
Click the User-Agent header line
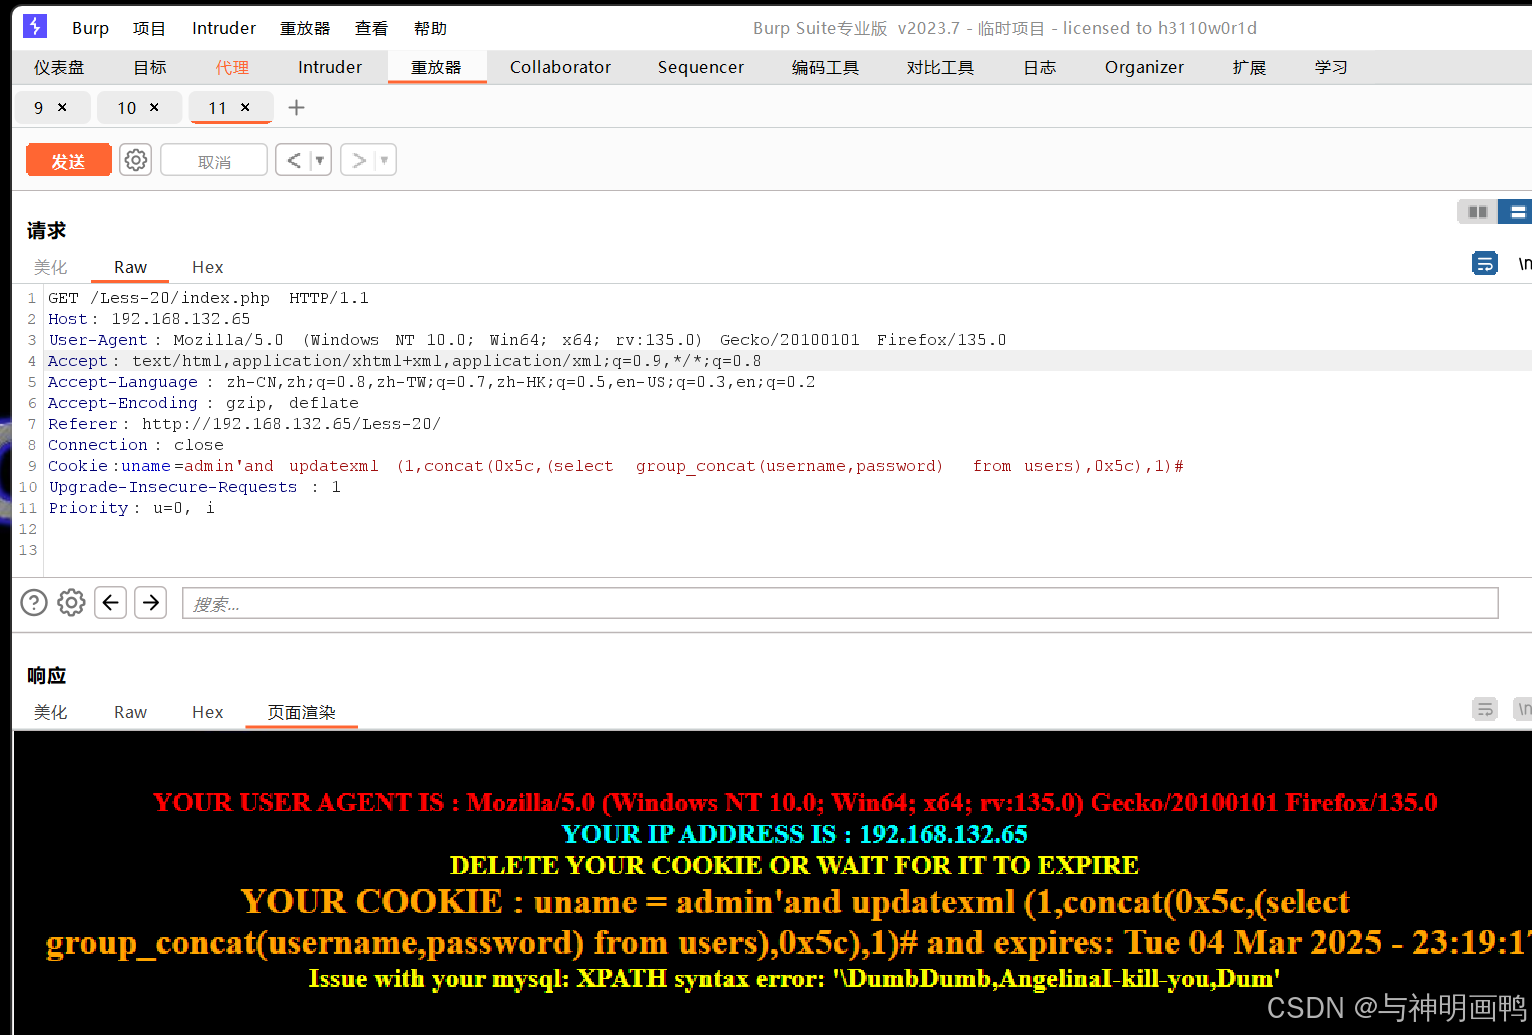(x=527, y=340)
